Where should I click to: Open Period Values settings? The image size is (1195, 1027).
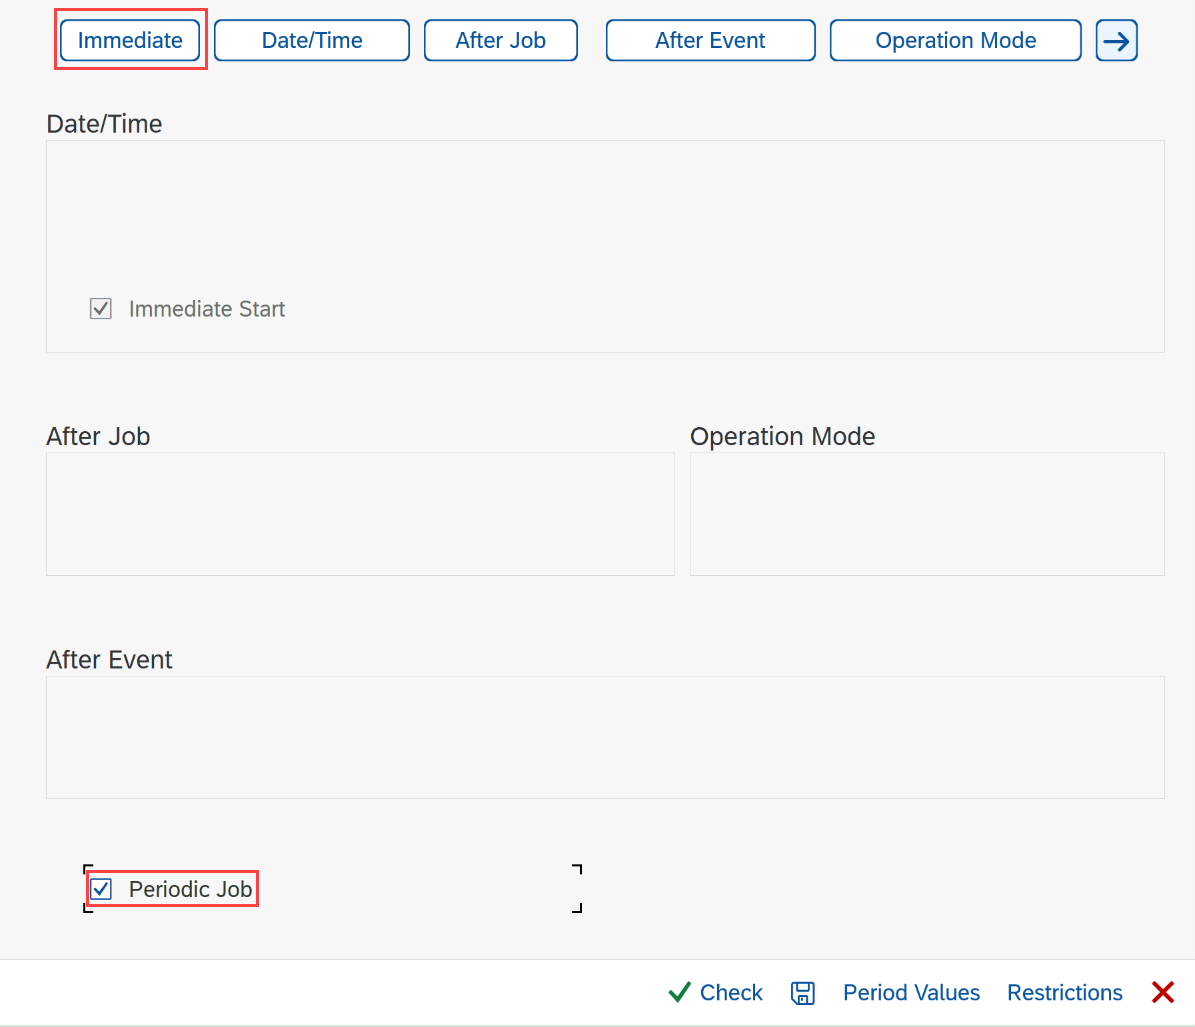(x=911, y=993)
